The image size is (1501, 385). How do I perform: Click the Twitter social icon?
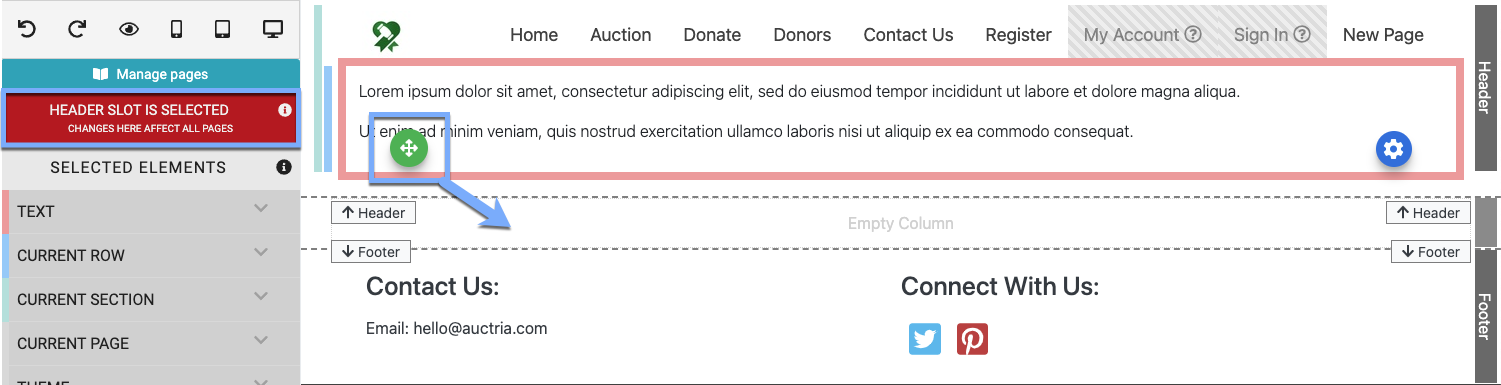[925, 339]
